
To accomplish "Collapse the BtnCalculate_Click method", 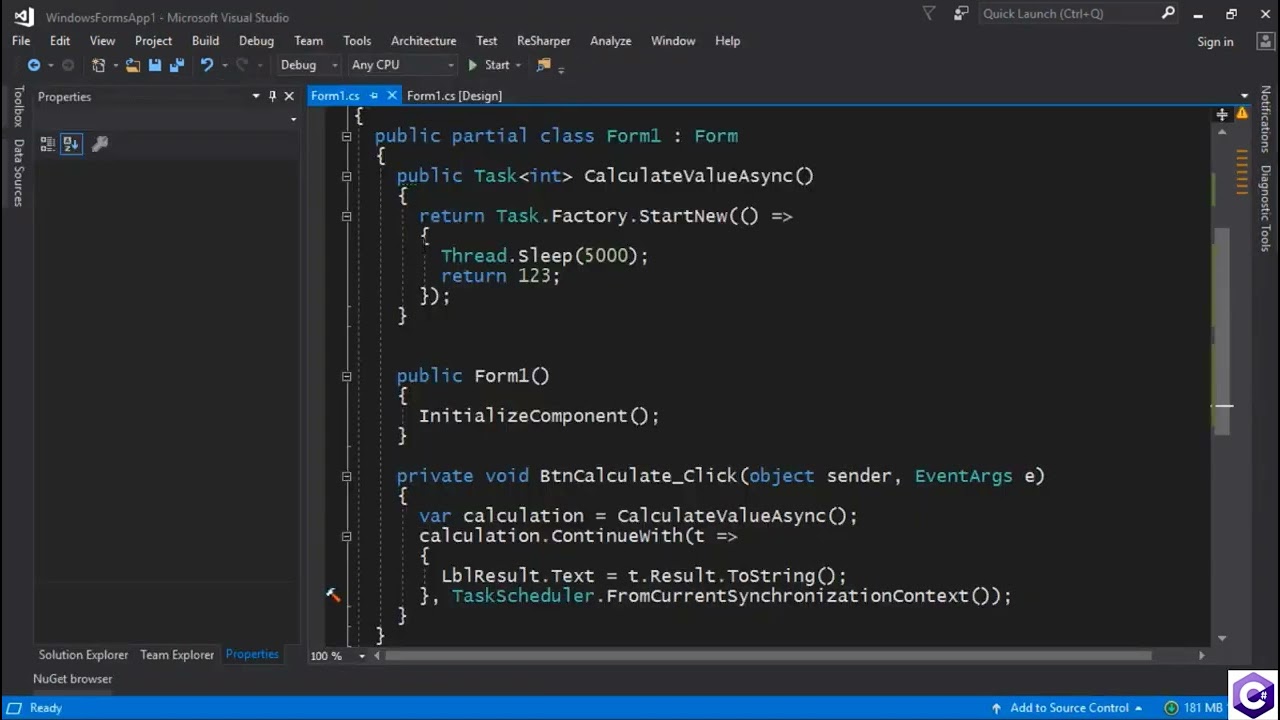I will coord(346,476).
